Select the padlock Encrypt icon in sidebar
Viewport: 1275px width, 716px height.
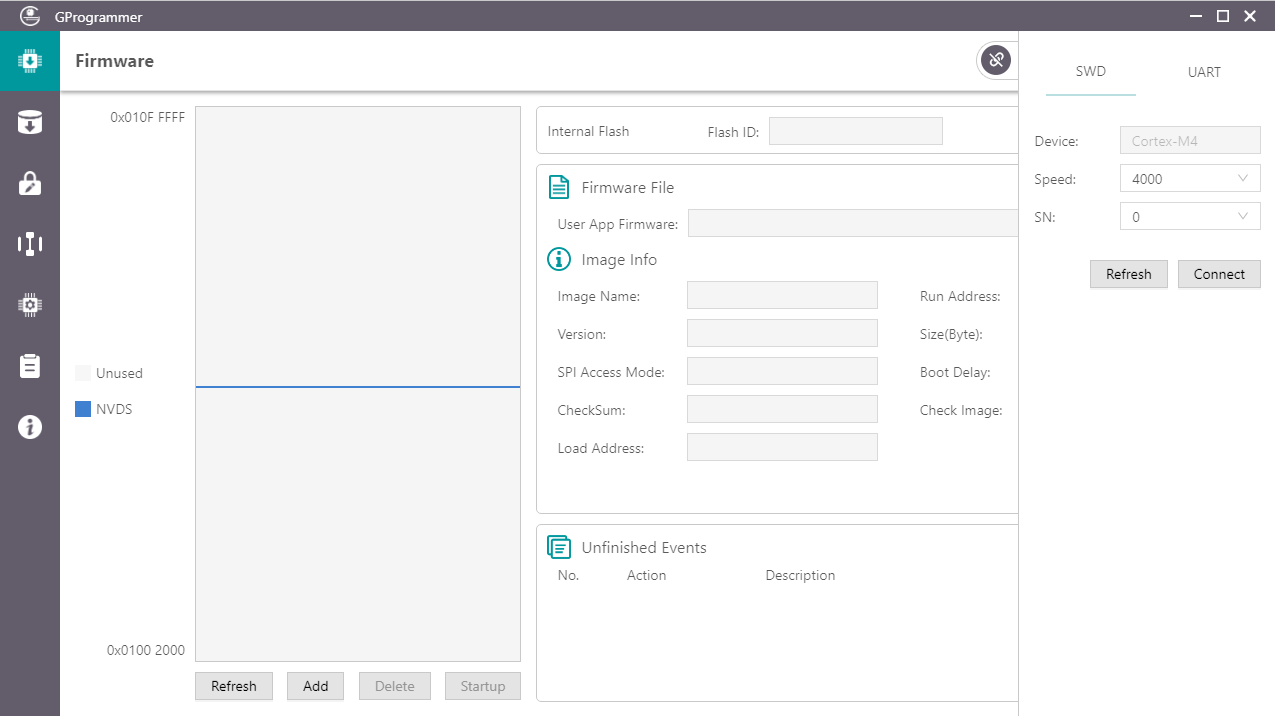pyautogui.click(x=30, y=183)
